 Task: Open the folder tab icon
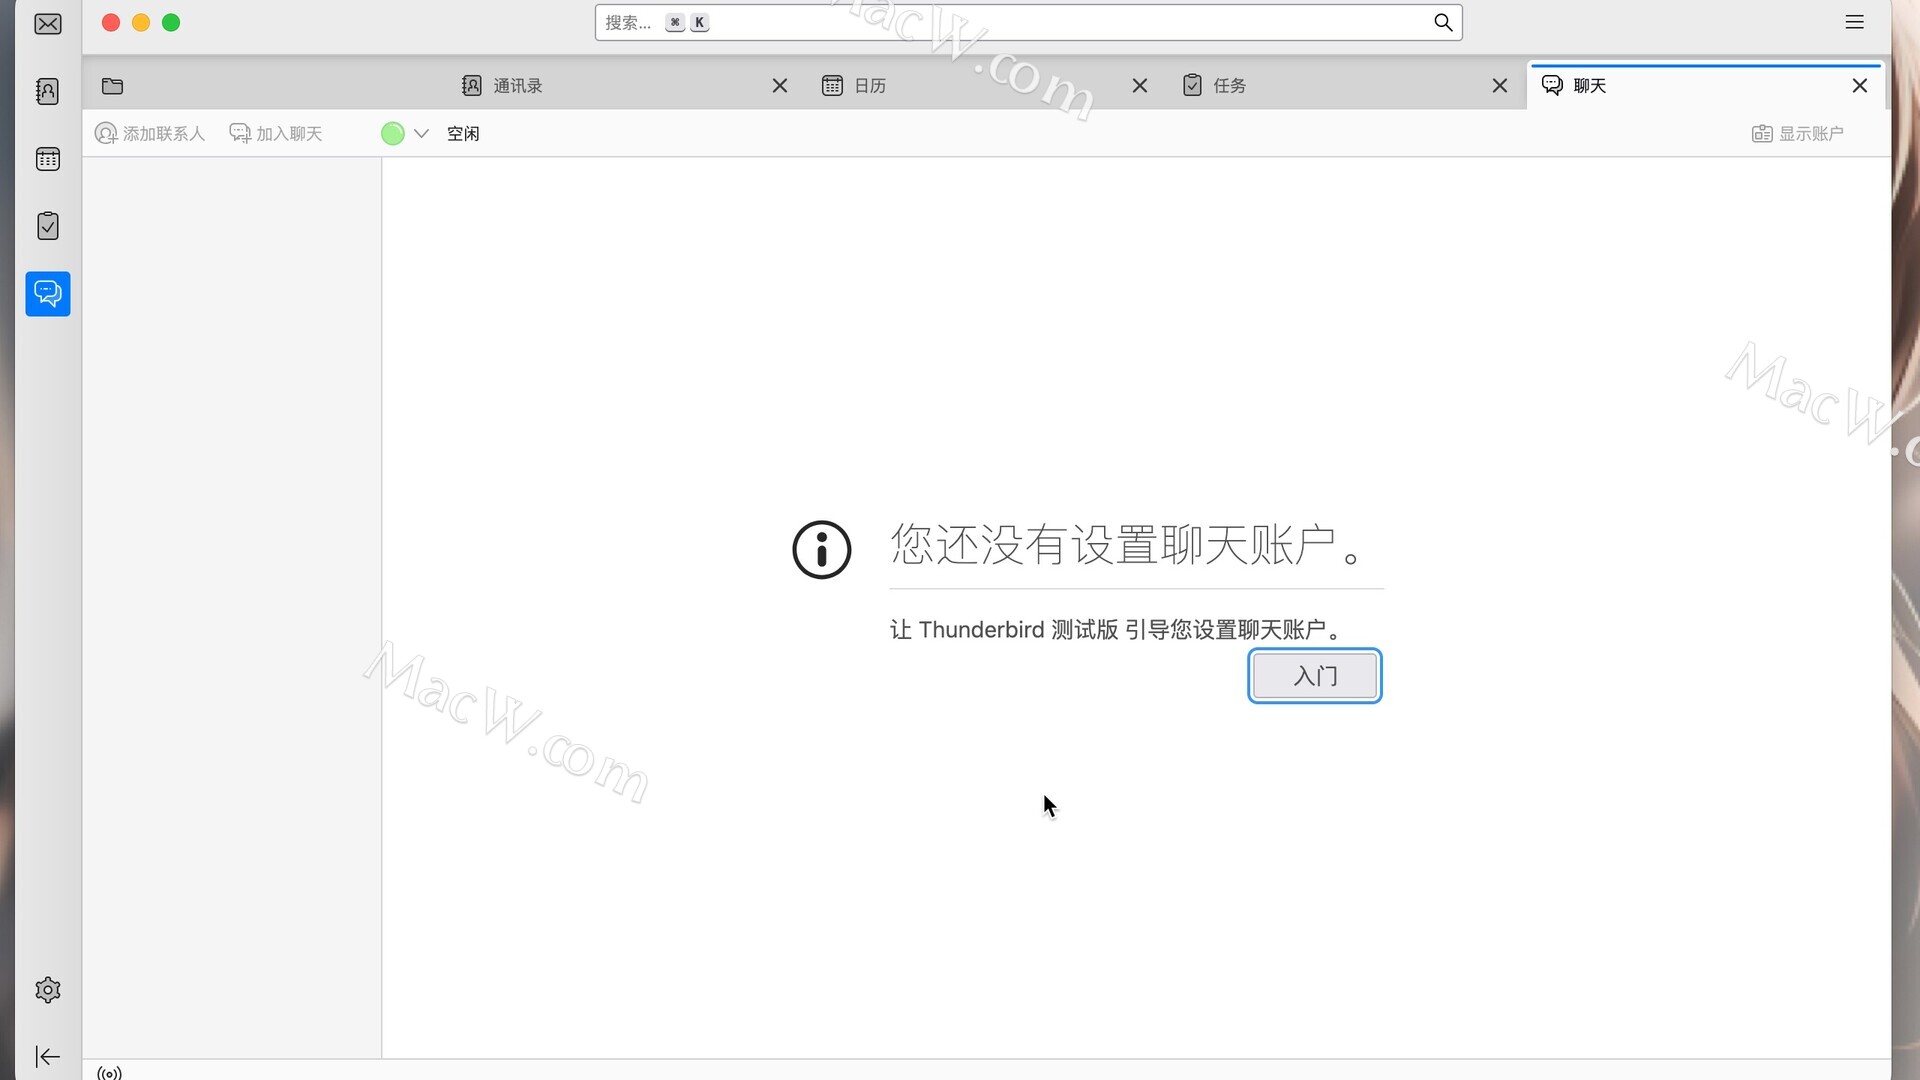pos(113,86)
